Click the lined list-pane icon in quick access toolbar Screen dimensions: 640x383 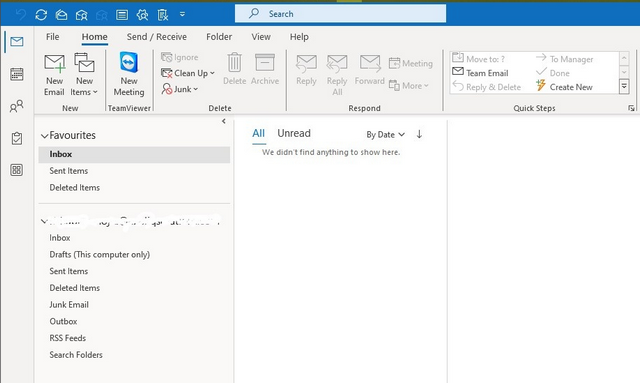click(x=122, y=15)
